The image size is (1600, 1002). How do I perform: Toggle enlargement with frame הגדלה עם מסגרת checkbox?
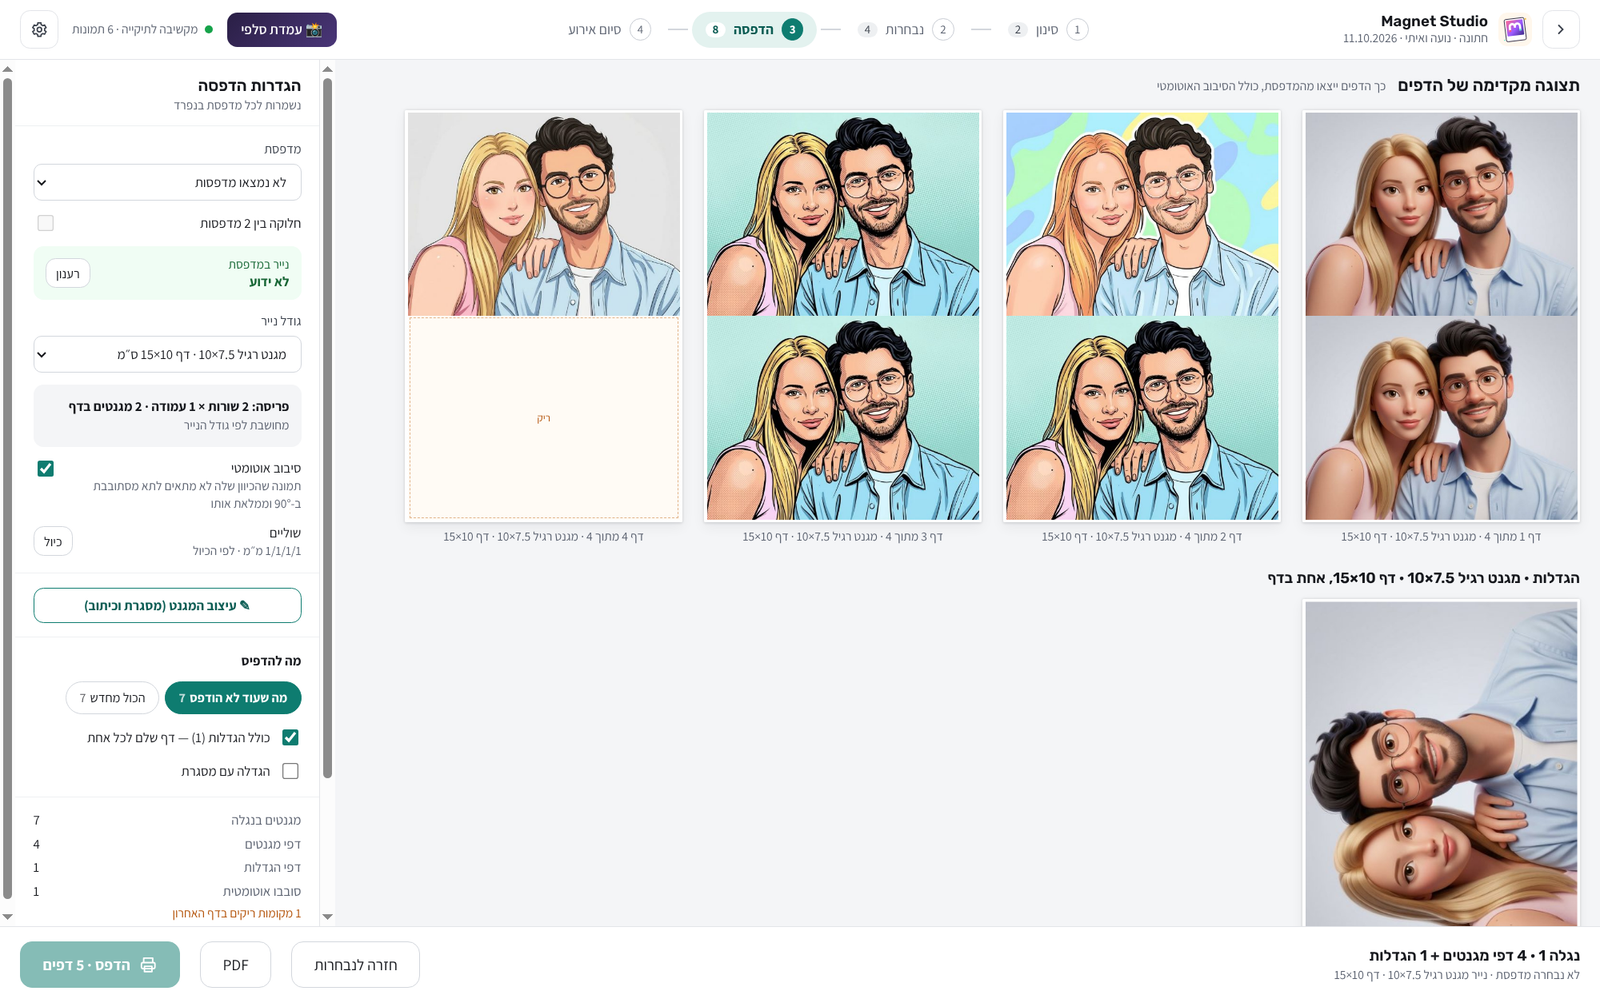pos(290,771)
